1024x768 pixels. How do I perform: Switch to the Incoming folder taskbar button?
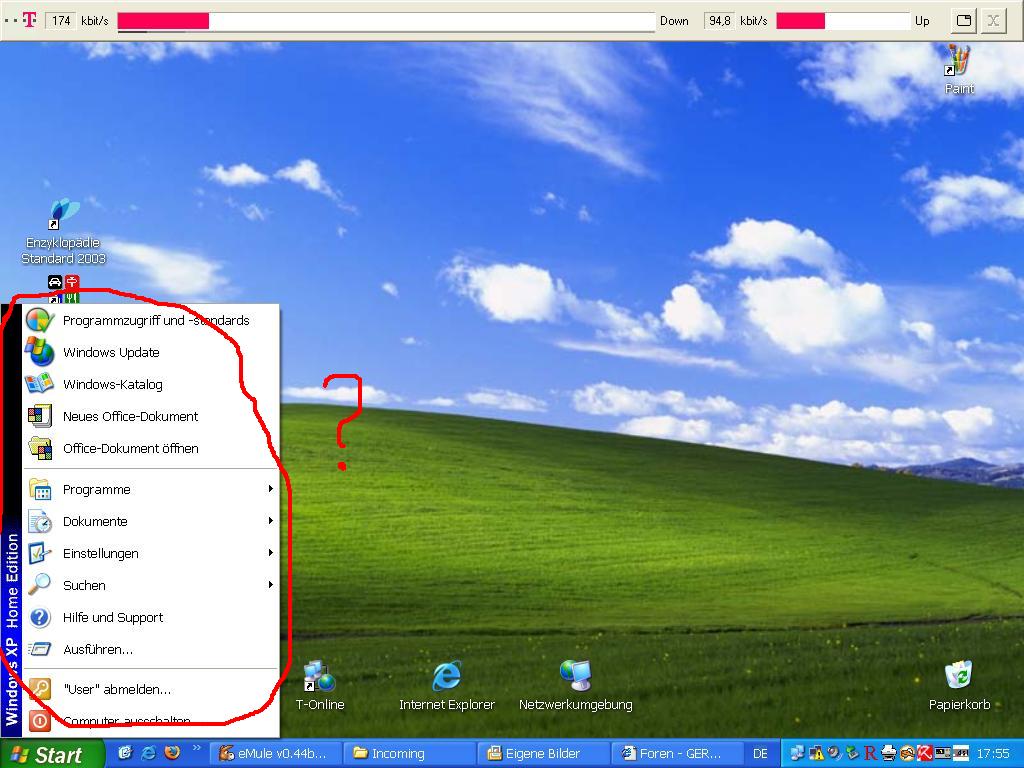coord(408,754)
